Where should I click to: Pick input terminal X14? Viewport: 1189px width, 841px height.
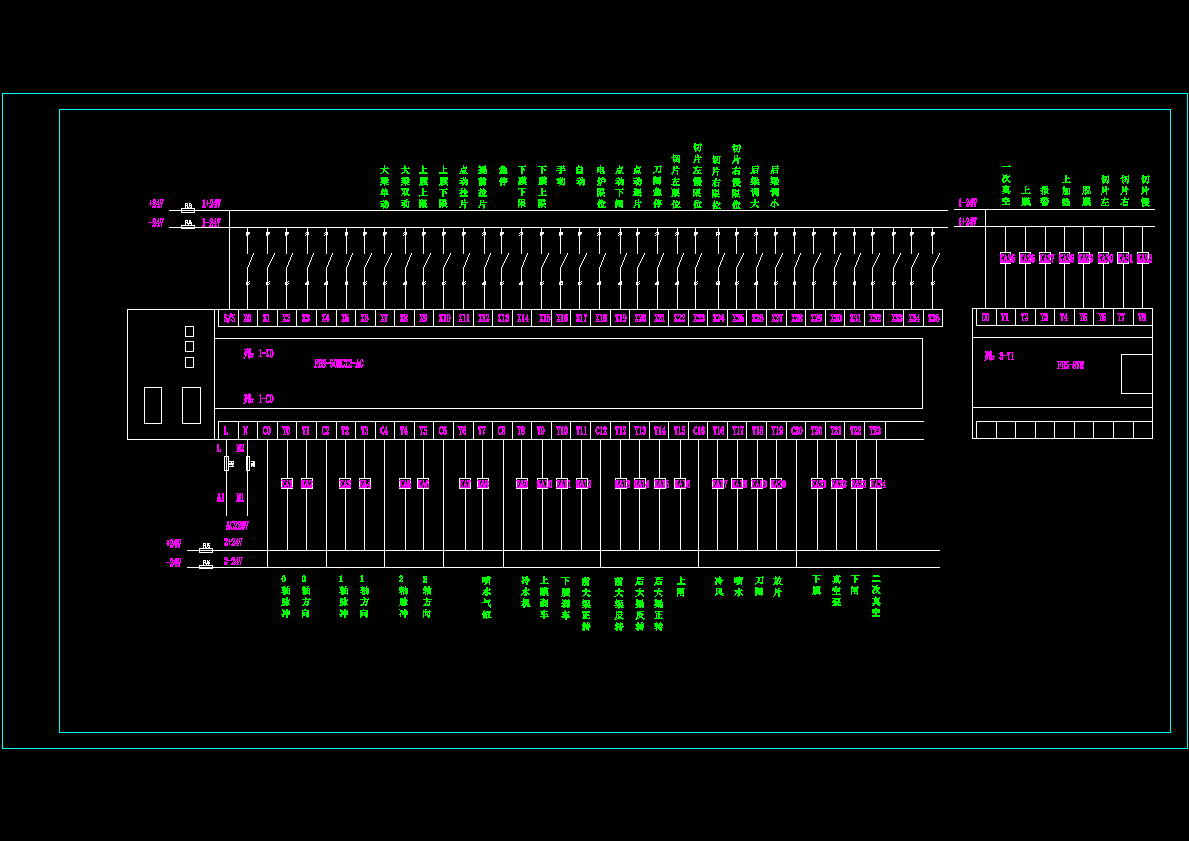click(x=522, y=319)
